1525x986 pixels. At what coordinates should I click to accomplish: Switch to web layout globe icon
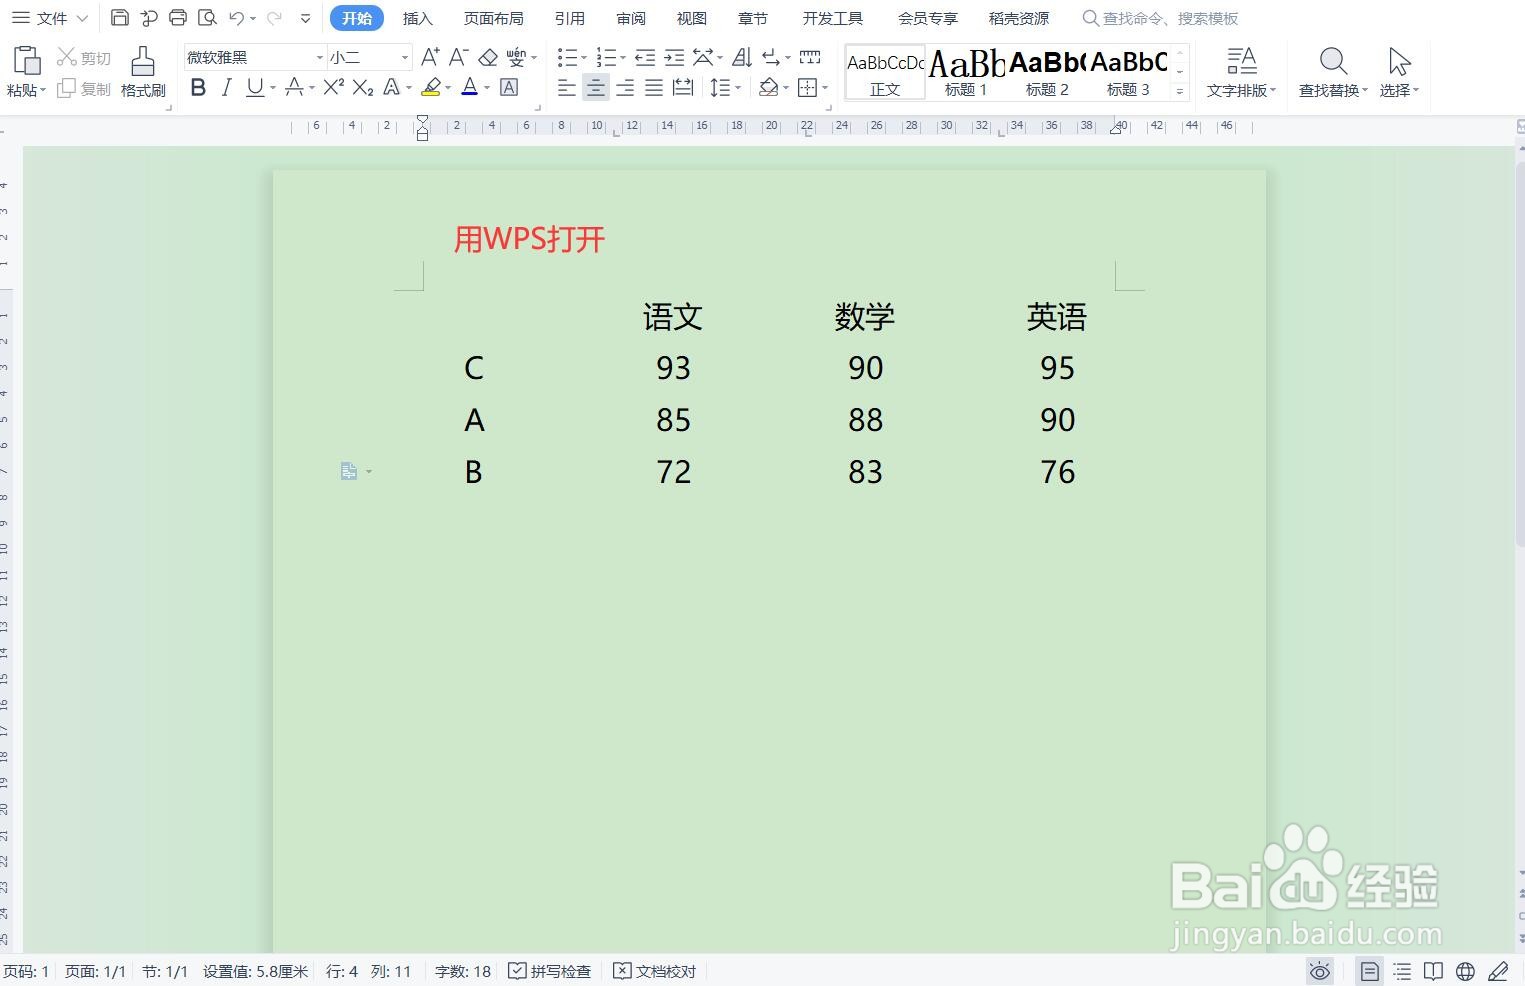(1465, 971)
